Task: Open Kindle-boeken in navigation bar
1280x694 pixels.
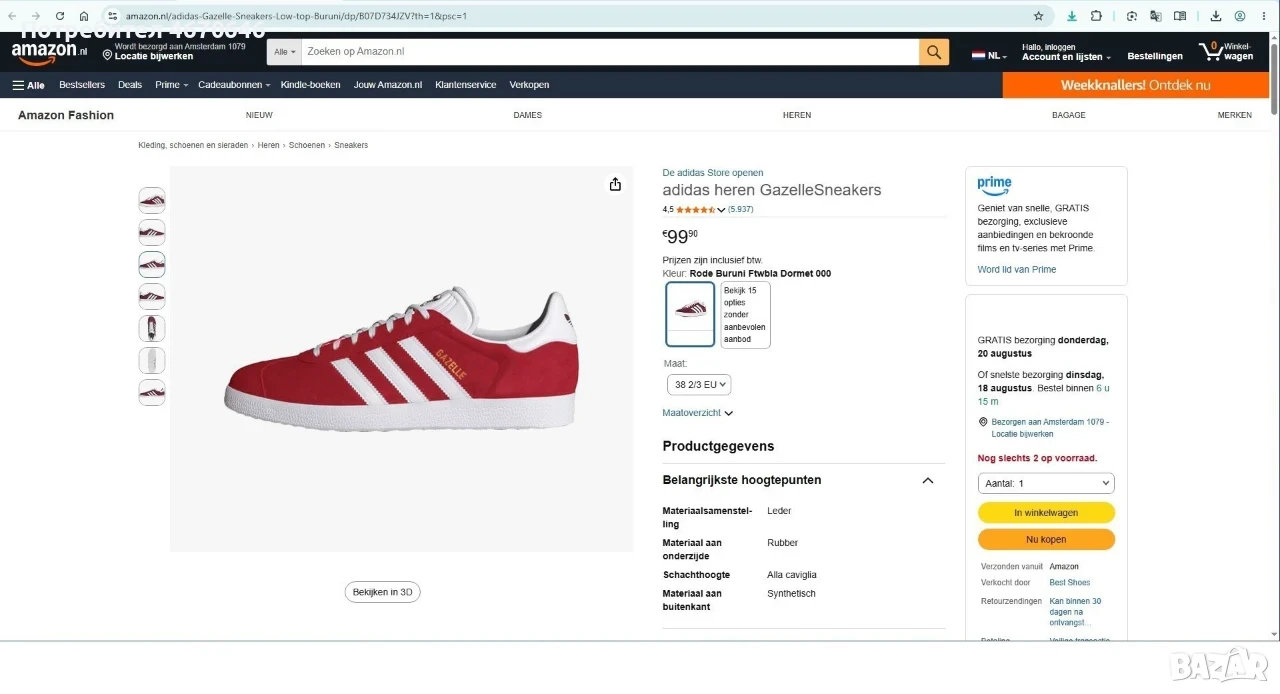Action: pos(310,85)
